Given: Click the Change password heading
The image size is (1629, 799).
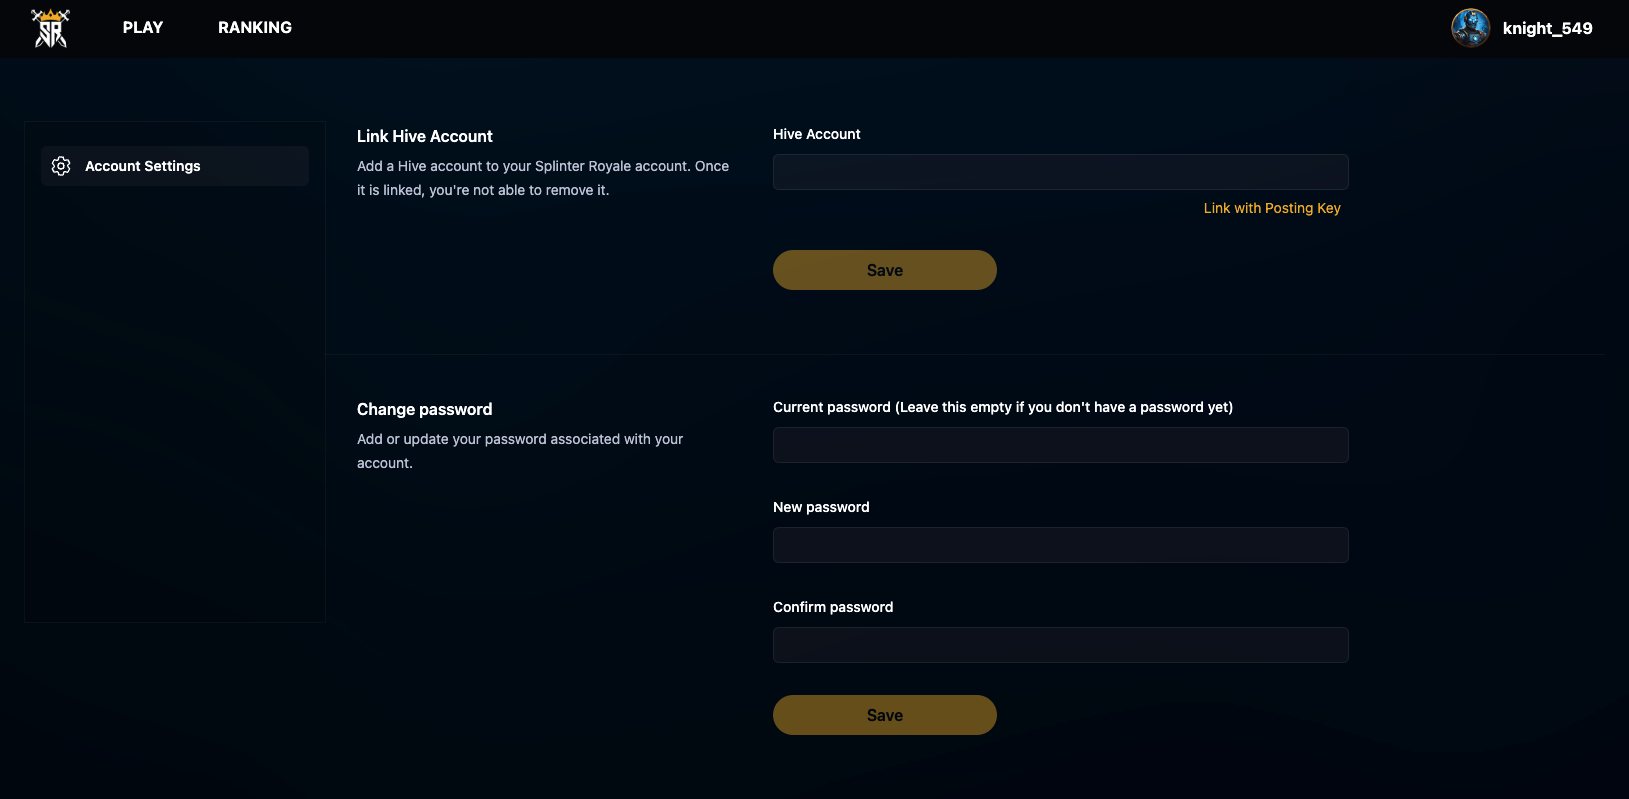Looking at the screenshot, I should tap(424, 409).
